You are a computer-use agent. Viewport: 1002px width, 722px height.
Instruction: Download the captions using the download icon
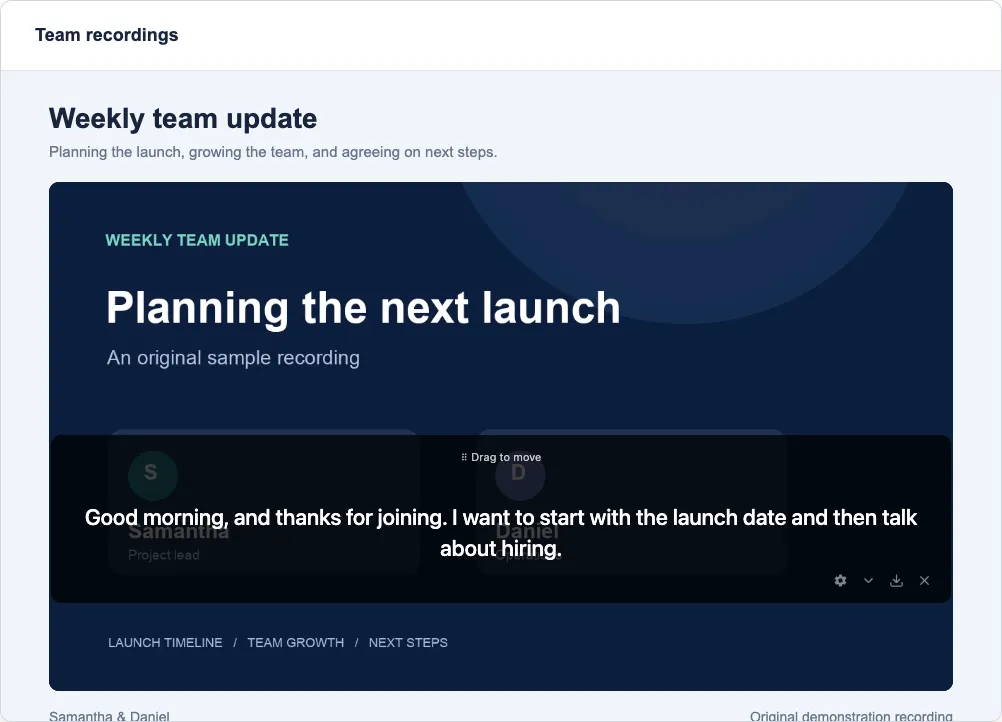click(897, 580)
